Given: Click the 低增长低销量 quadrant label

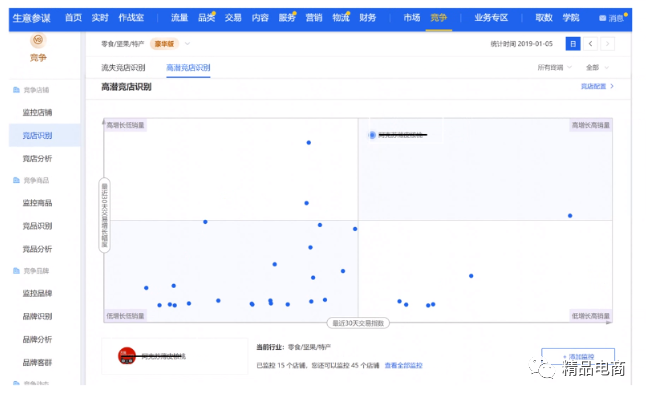Looking at the screenshot, I should tap(125, 316).
